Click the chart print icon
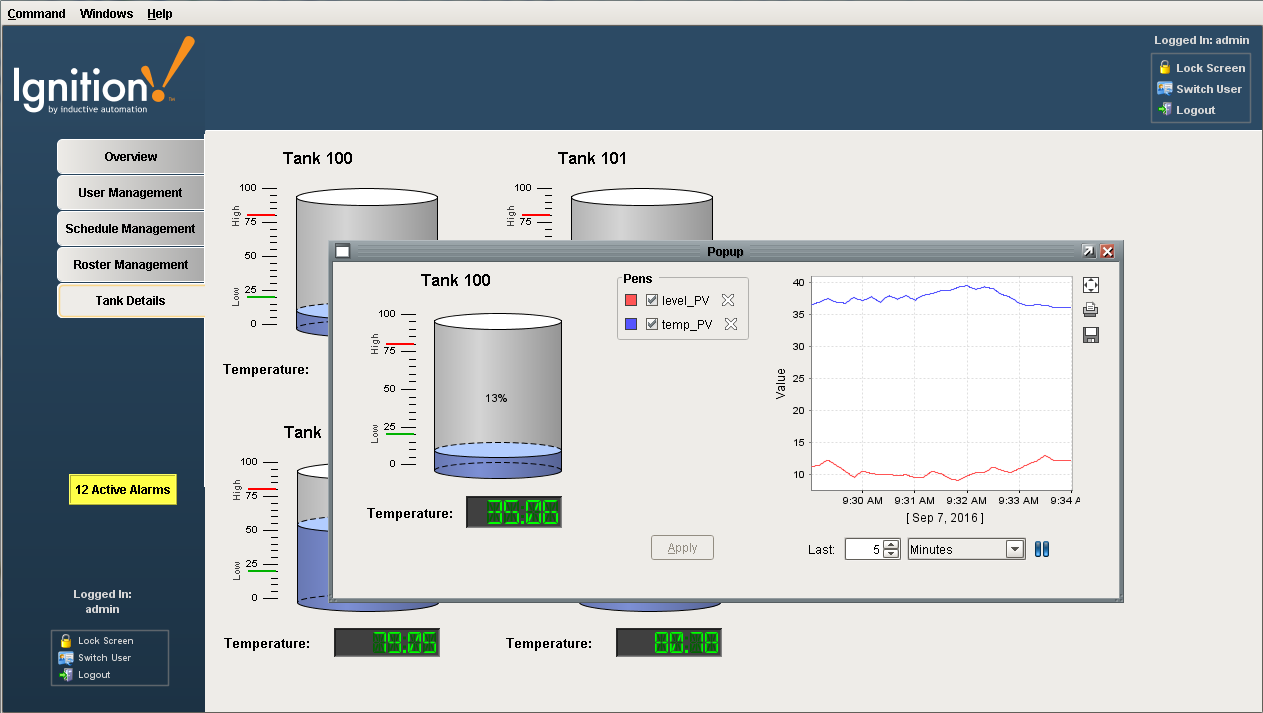 pos(1091,310)
